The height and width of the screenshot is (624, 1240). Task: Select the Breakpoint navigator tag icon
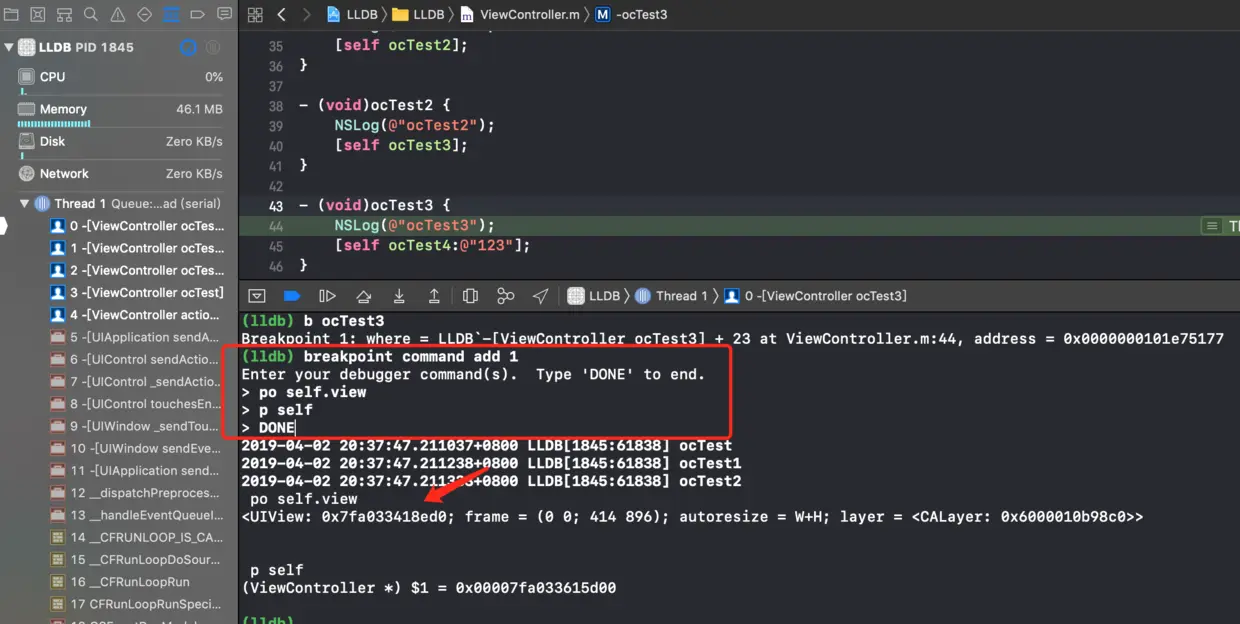click(x=196, y=14)
